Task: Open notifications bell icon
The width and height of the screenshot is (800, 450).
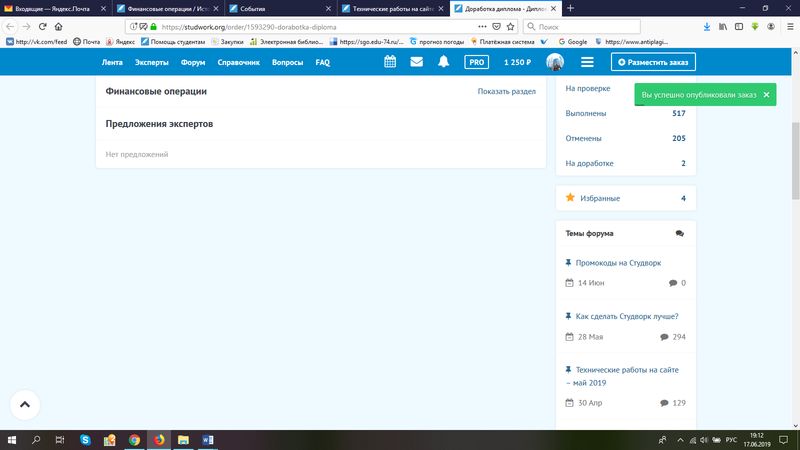Action: click(x=443, y=62)
